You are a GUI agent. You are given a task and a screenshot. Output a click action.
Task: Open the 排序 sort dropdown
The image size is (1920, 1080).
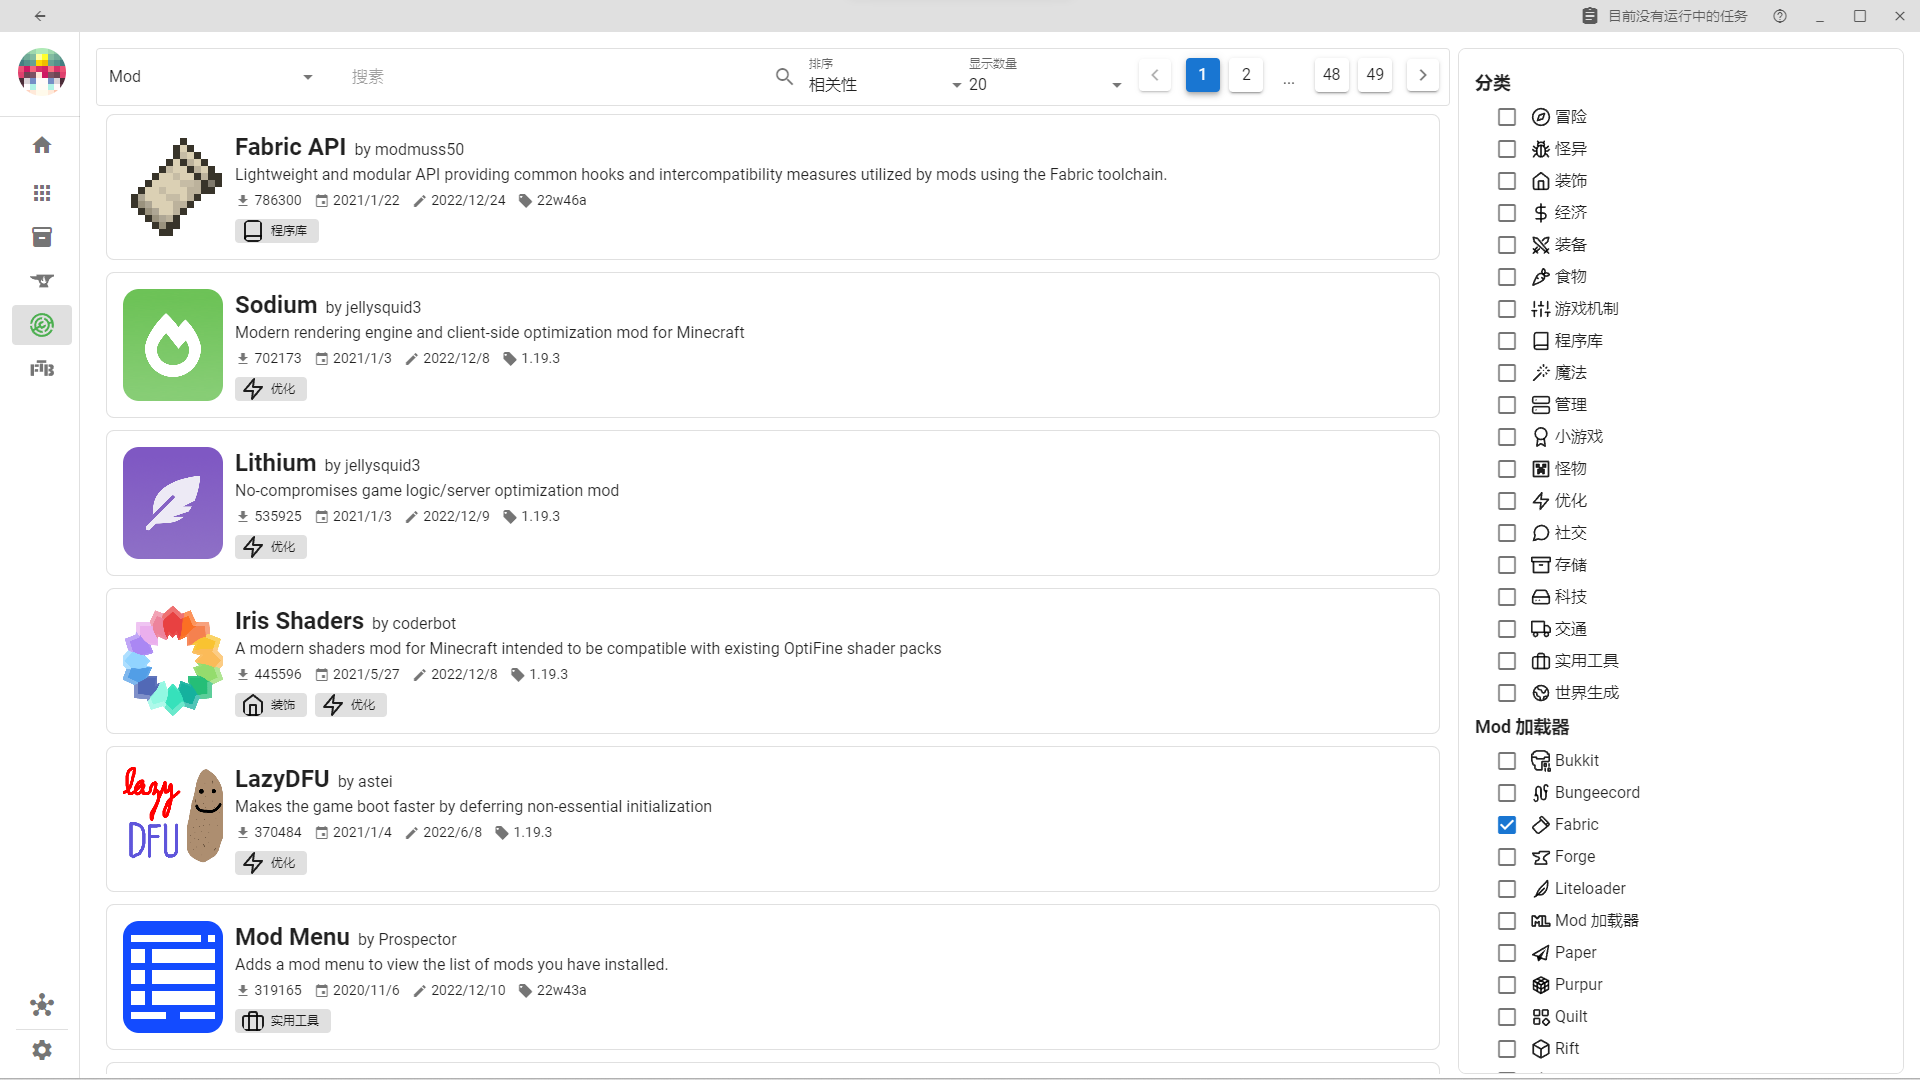click(885, 77)
